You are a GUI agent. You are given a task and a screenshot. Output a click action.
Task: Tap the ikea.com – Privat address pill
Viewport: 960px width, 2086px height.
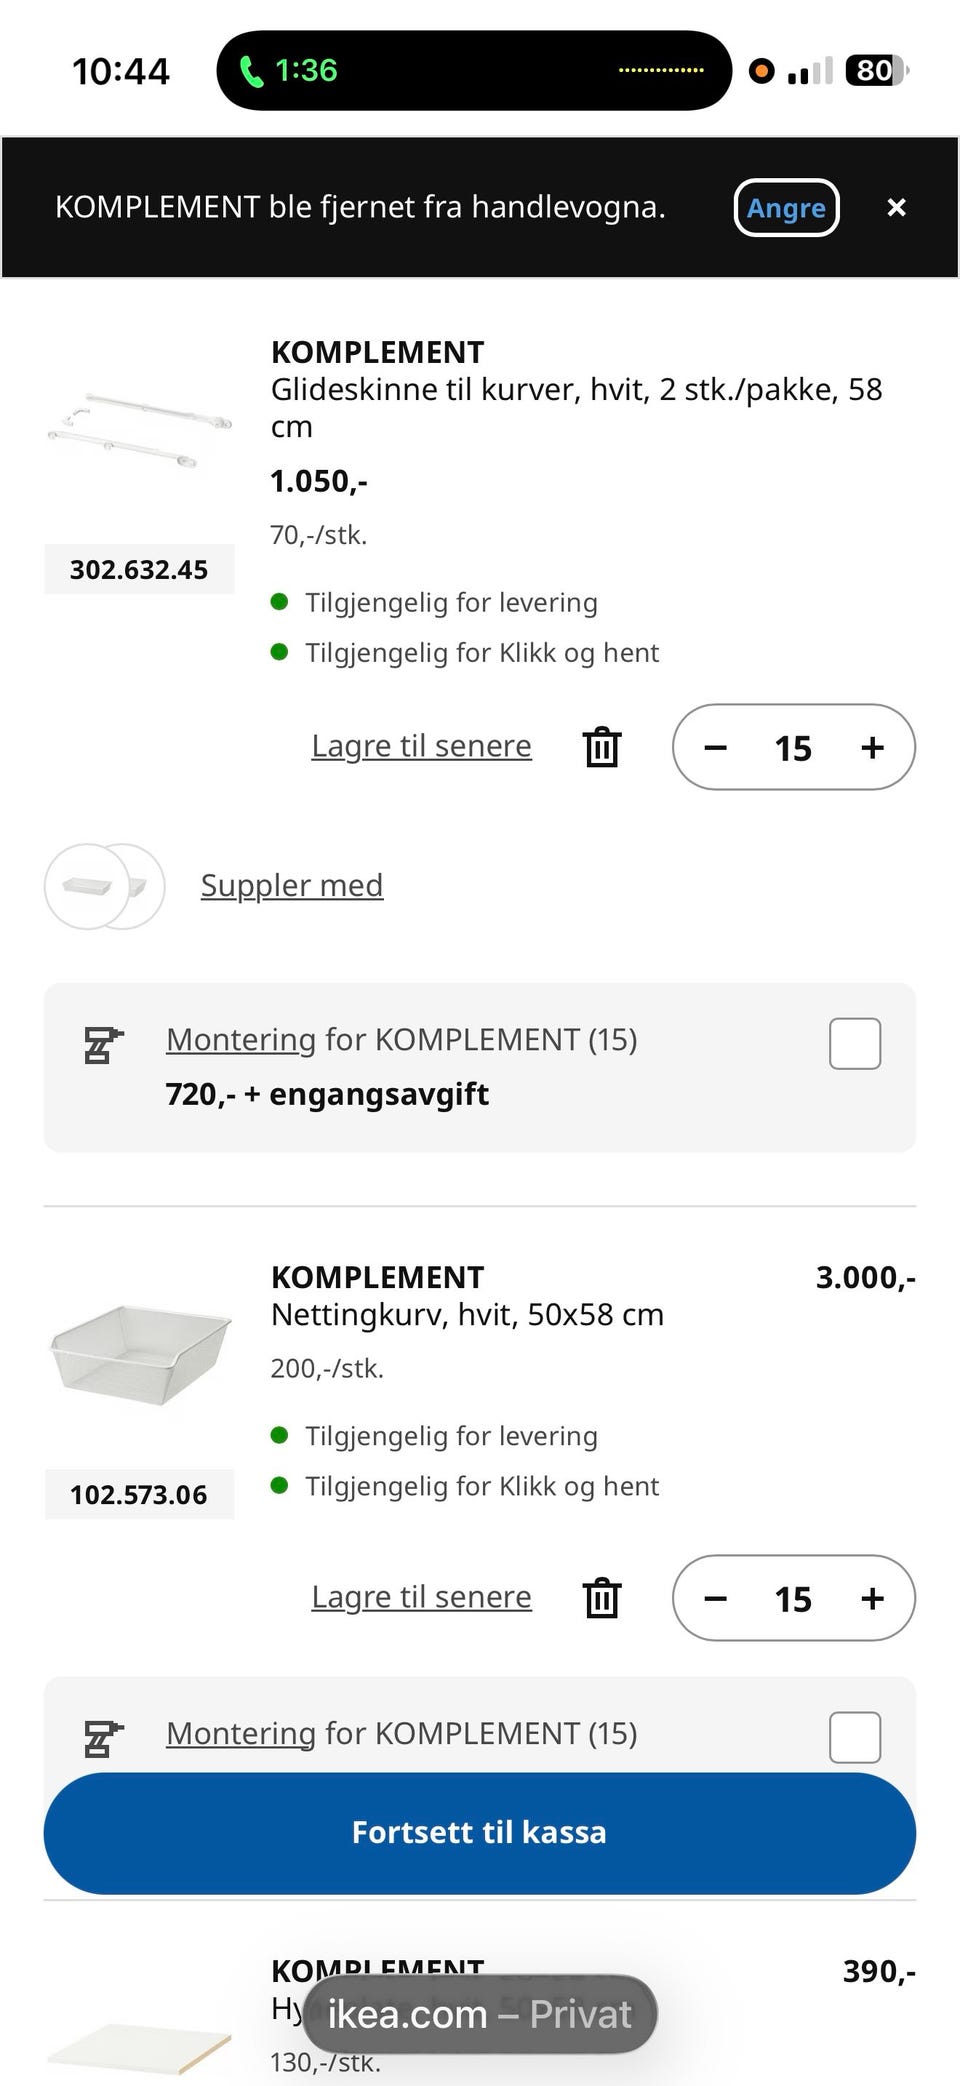(x=480, y=2014)
